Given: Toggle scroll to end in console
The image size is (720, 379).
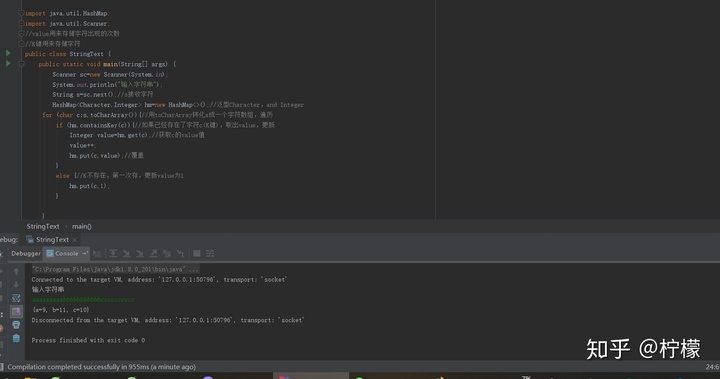Looking at the screenshot, I should click(x=16, y=311).
